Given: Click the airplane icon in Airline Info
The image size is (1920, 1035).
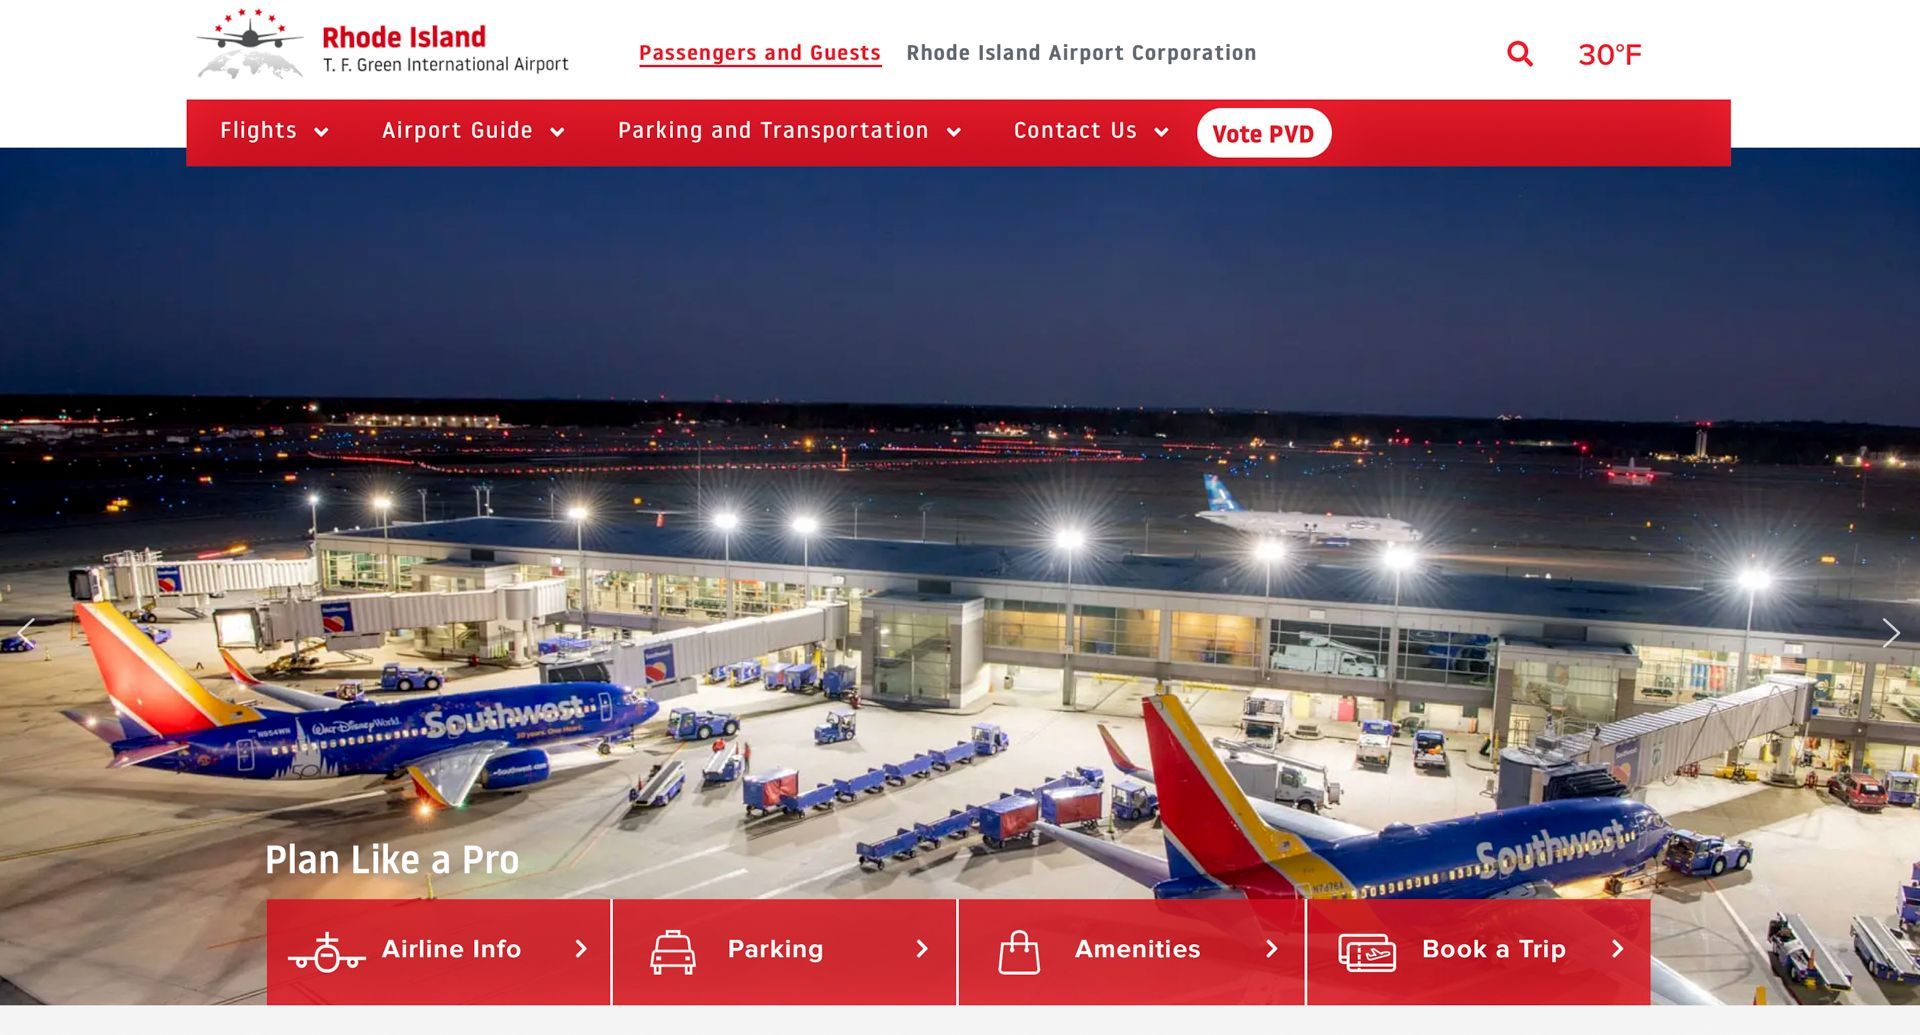Looking at the screenshot, I should (x=326, y=952).
